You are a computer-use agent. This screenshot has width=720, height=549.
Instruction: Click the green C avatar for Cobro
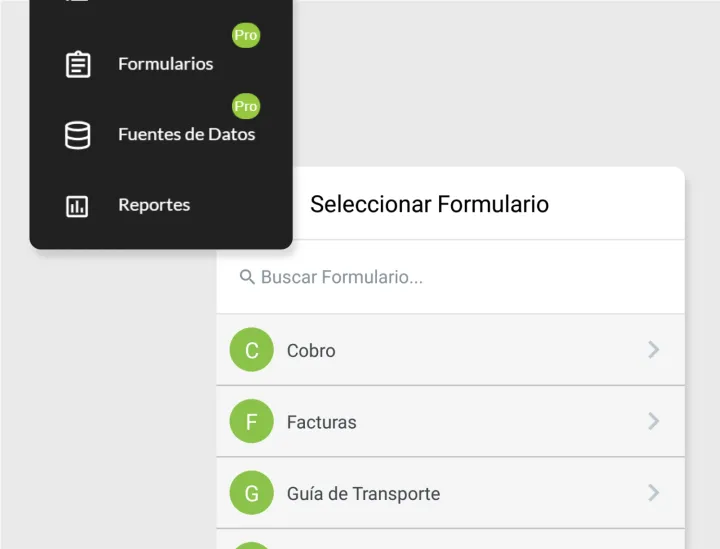click(251, 350)
